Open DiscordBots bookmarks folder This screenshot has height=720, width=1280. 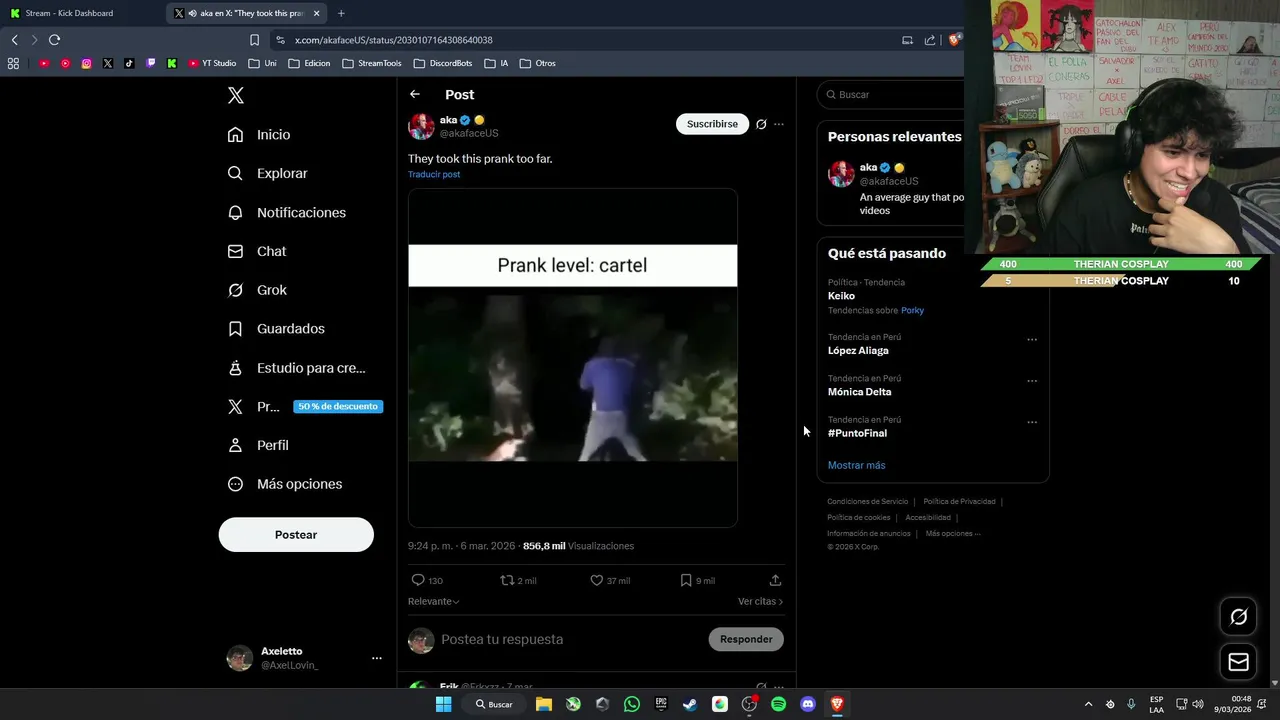tap(443, 63)
